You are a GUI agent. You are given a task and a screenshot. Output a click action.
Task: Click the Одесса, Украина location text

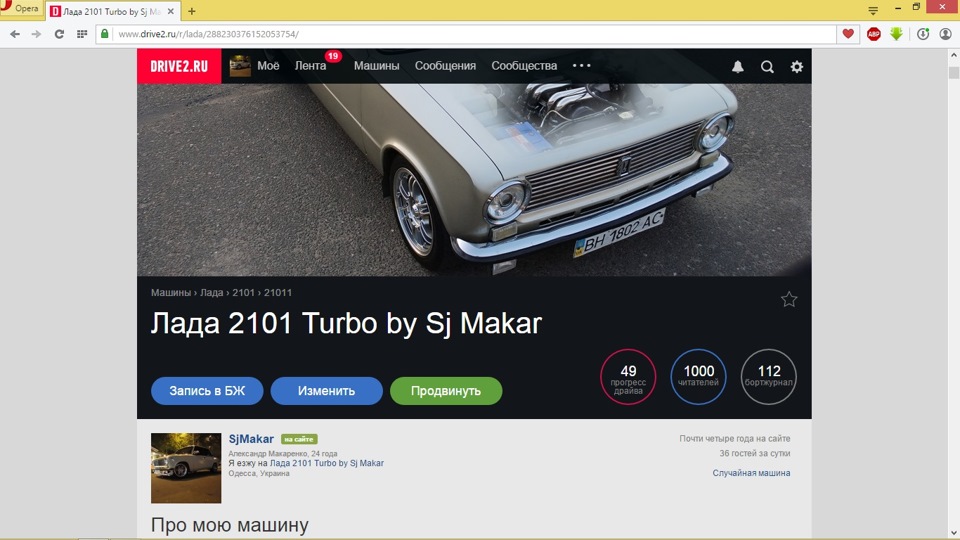tap(259, 473)
